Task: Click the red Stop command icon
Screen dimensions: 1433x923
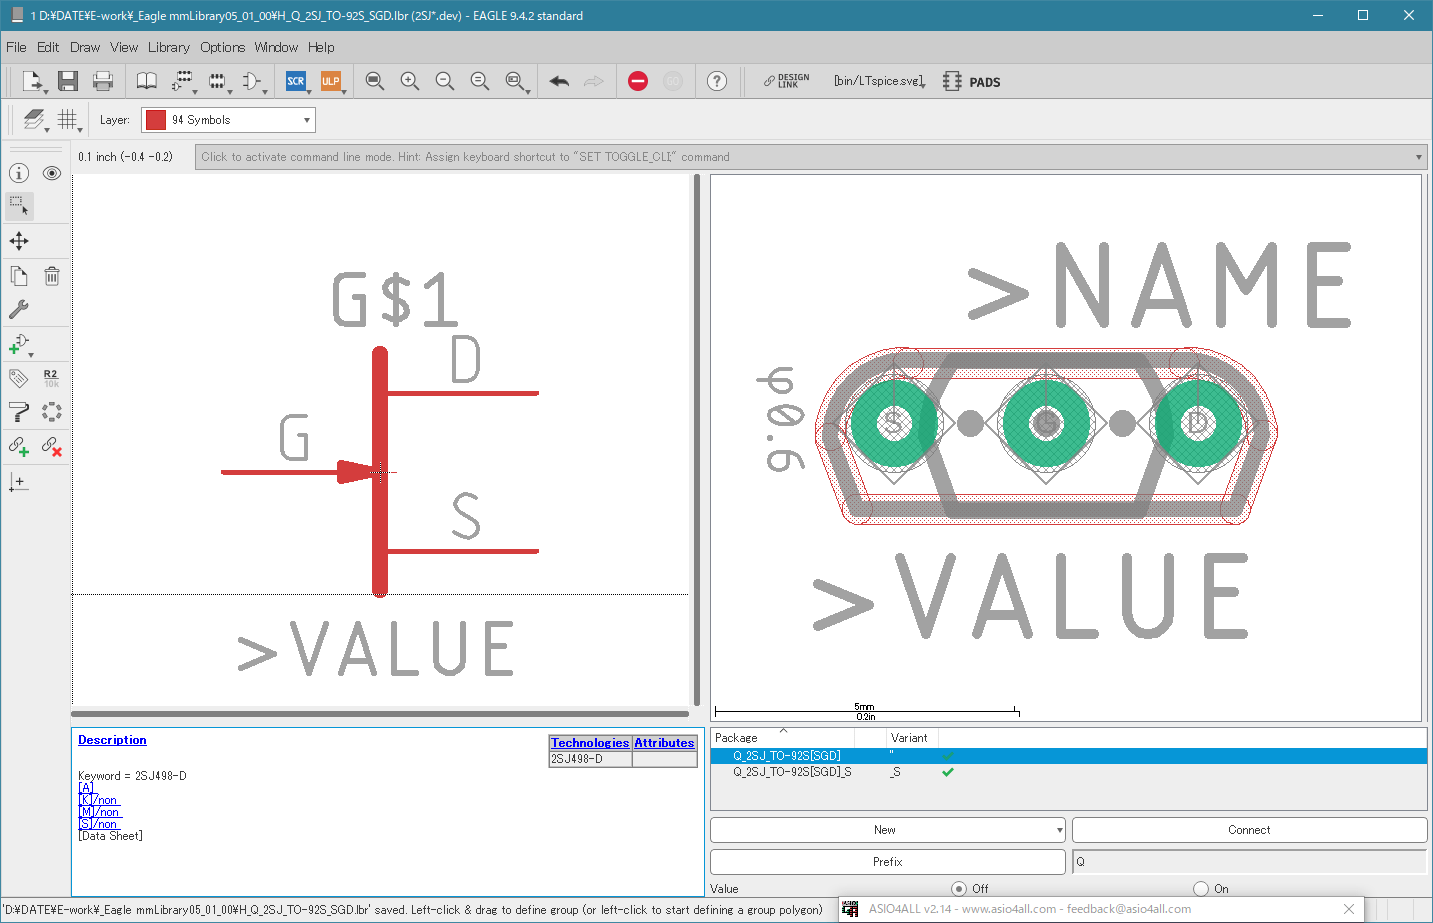Action: point(638,82)
